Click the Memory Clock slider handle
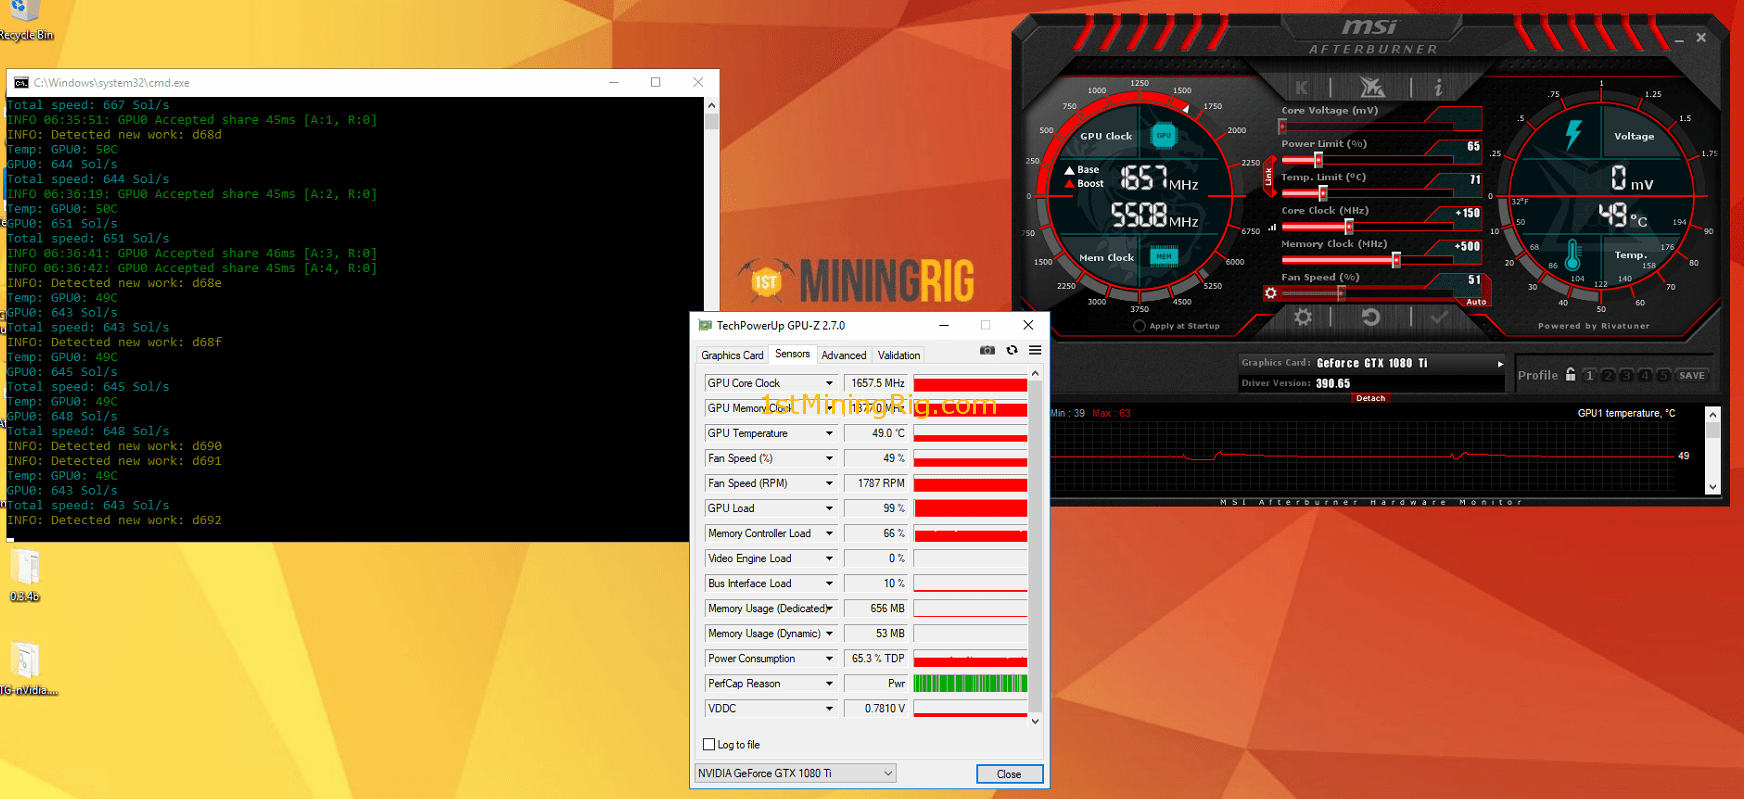 point(1396,260)
